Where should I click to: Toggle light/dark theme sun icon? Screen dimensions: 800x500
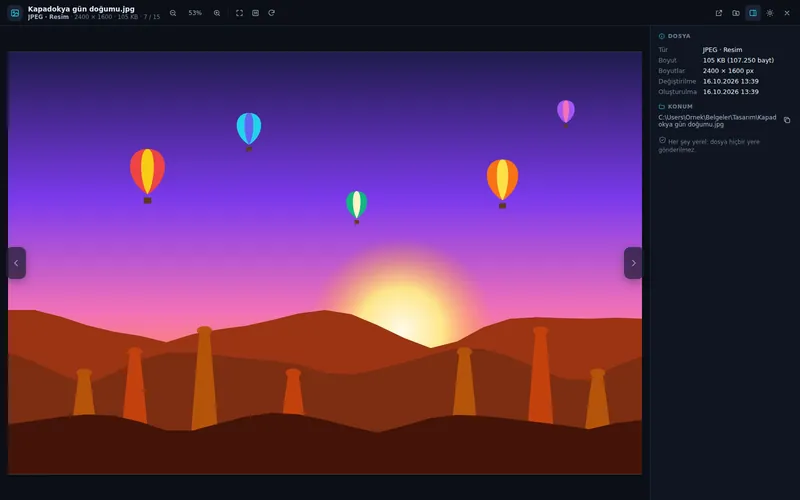point(770,13)
